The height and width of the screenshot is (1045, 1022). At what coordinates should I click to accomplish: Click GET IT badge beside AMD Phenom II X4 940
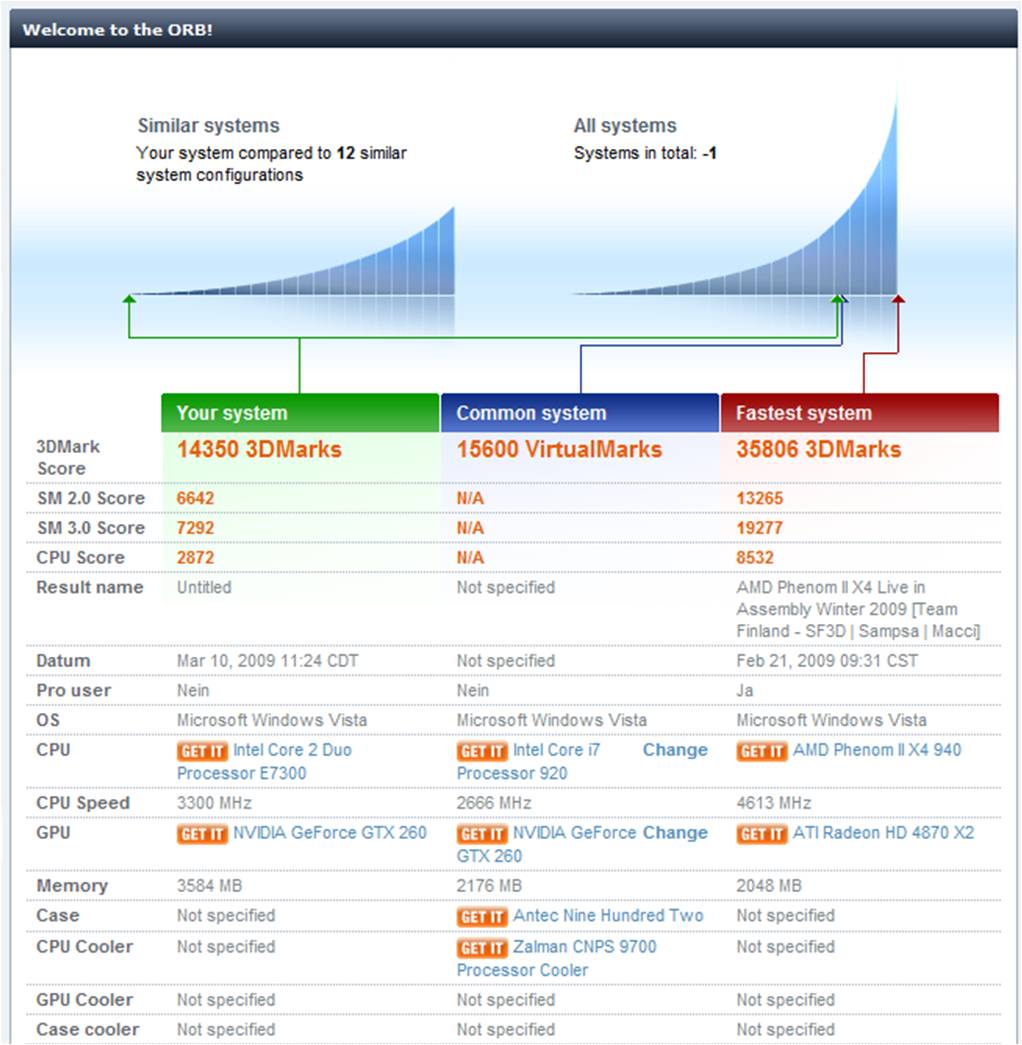[x=762, y=751]
